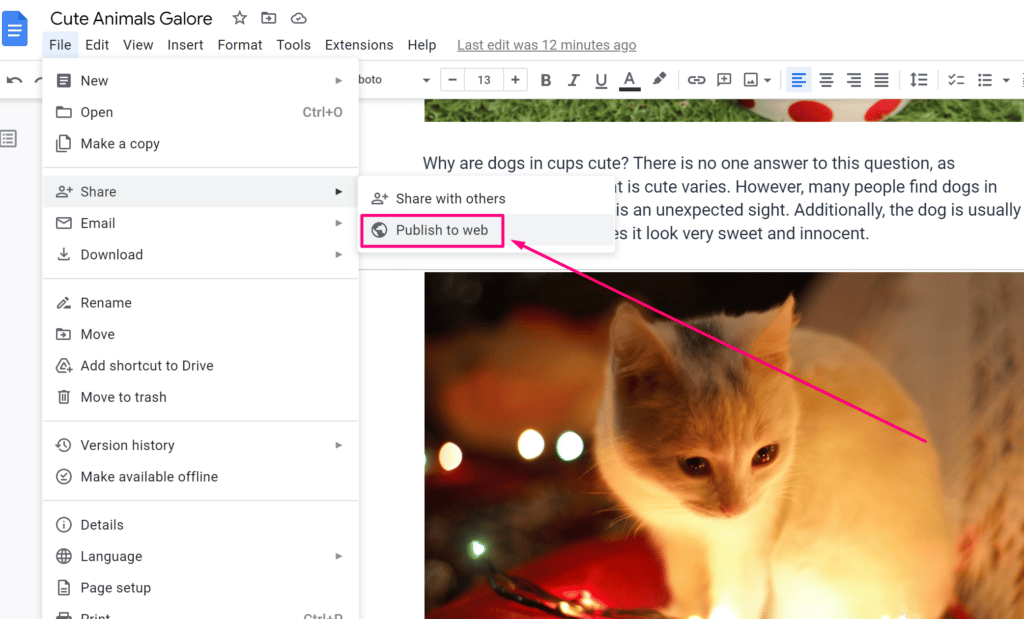Open the View menu
This screenshot has height=619, width=1024.
click(x=138, y=45)
